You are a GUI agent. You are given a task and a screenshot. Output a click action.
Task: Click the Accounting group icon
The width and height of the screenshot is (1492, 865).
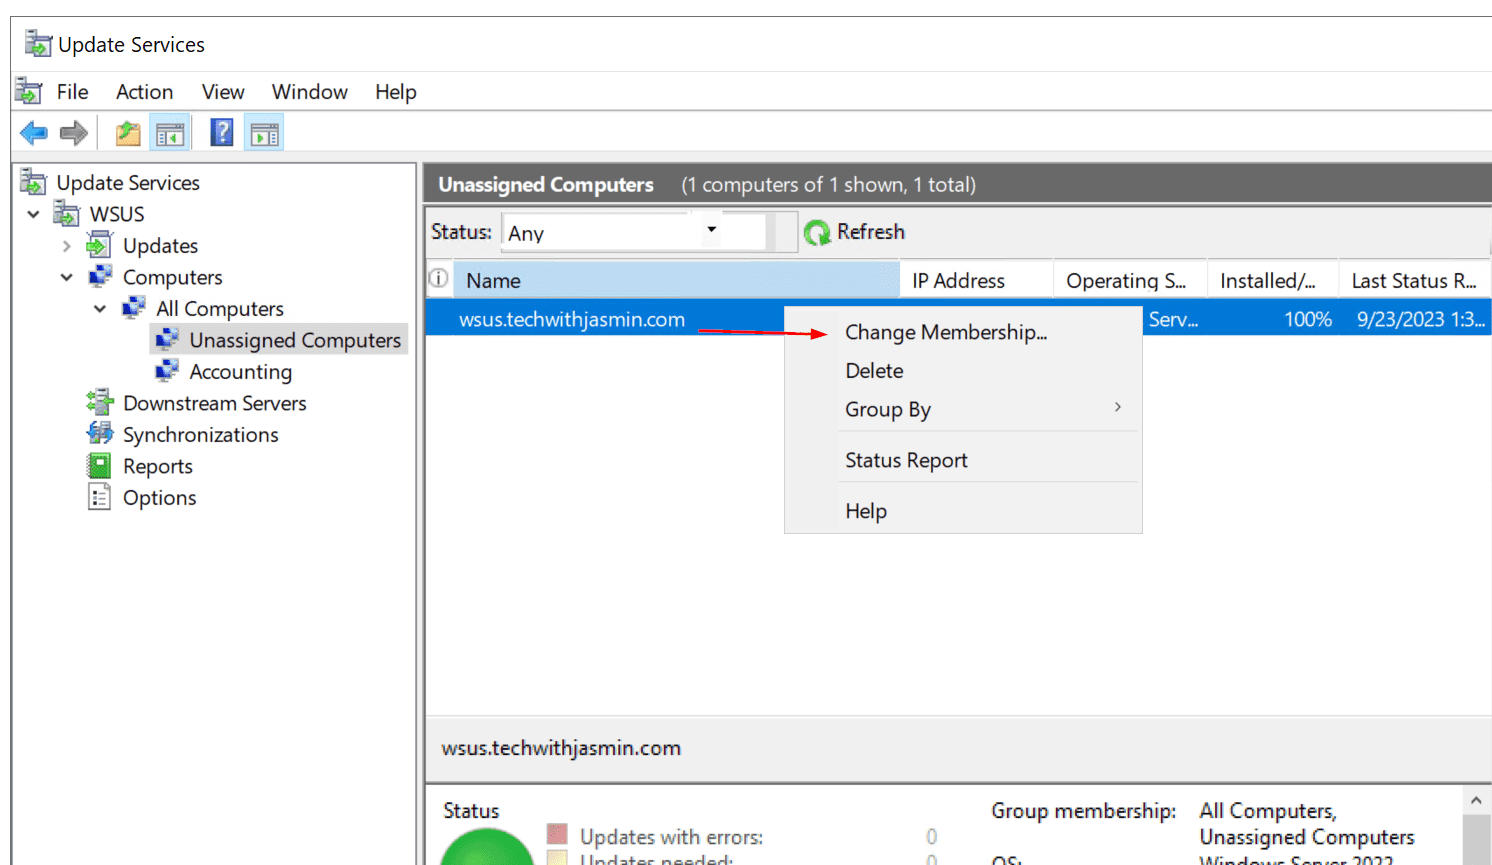pyautogui.click(x=167, y=371)
